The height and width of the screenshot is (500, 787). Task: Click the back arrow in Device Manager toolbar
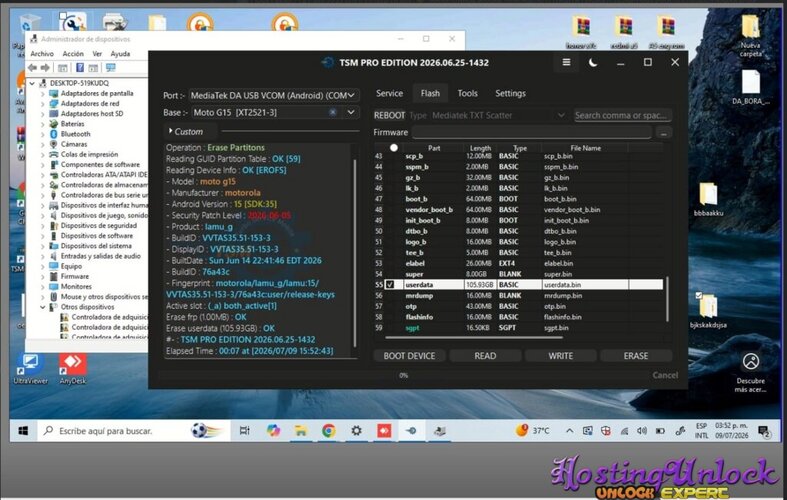pyautogui.click(x=33, y=68)
